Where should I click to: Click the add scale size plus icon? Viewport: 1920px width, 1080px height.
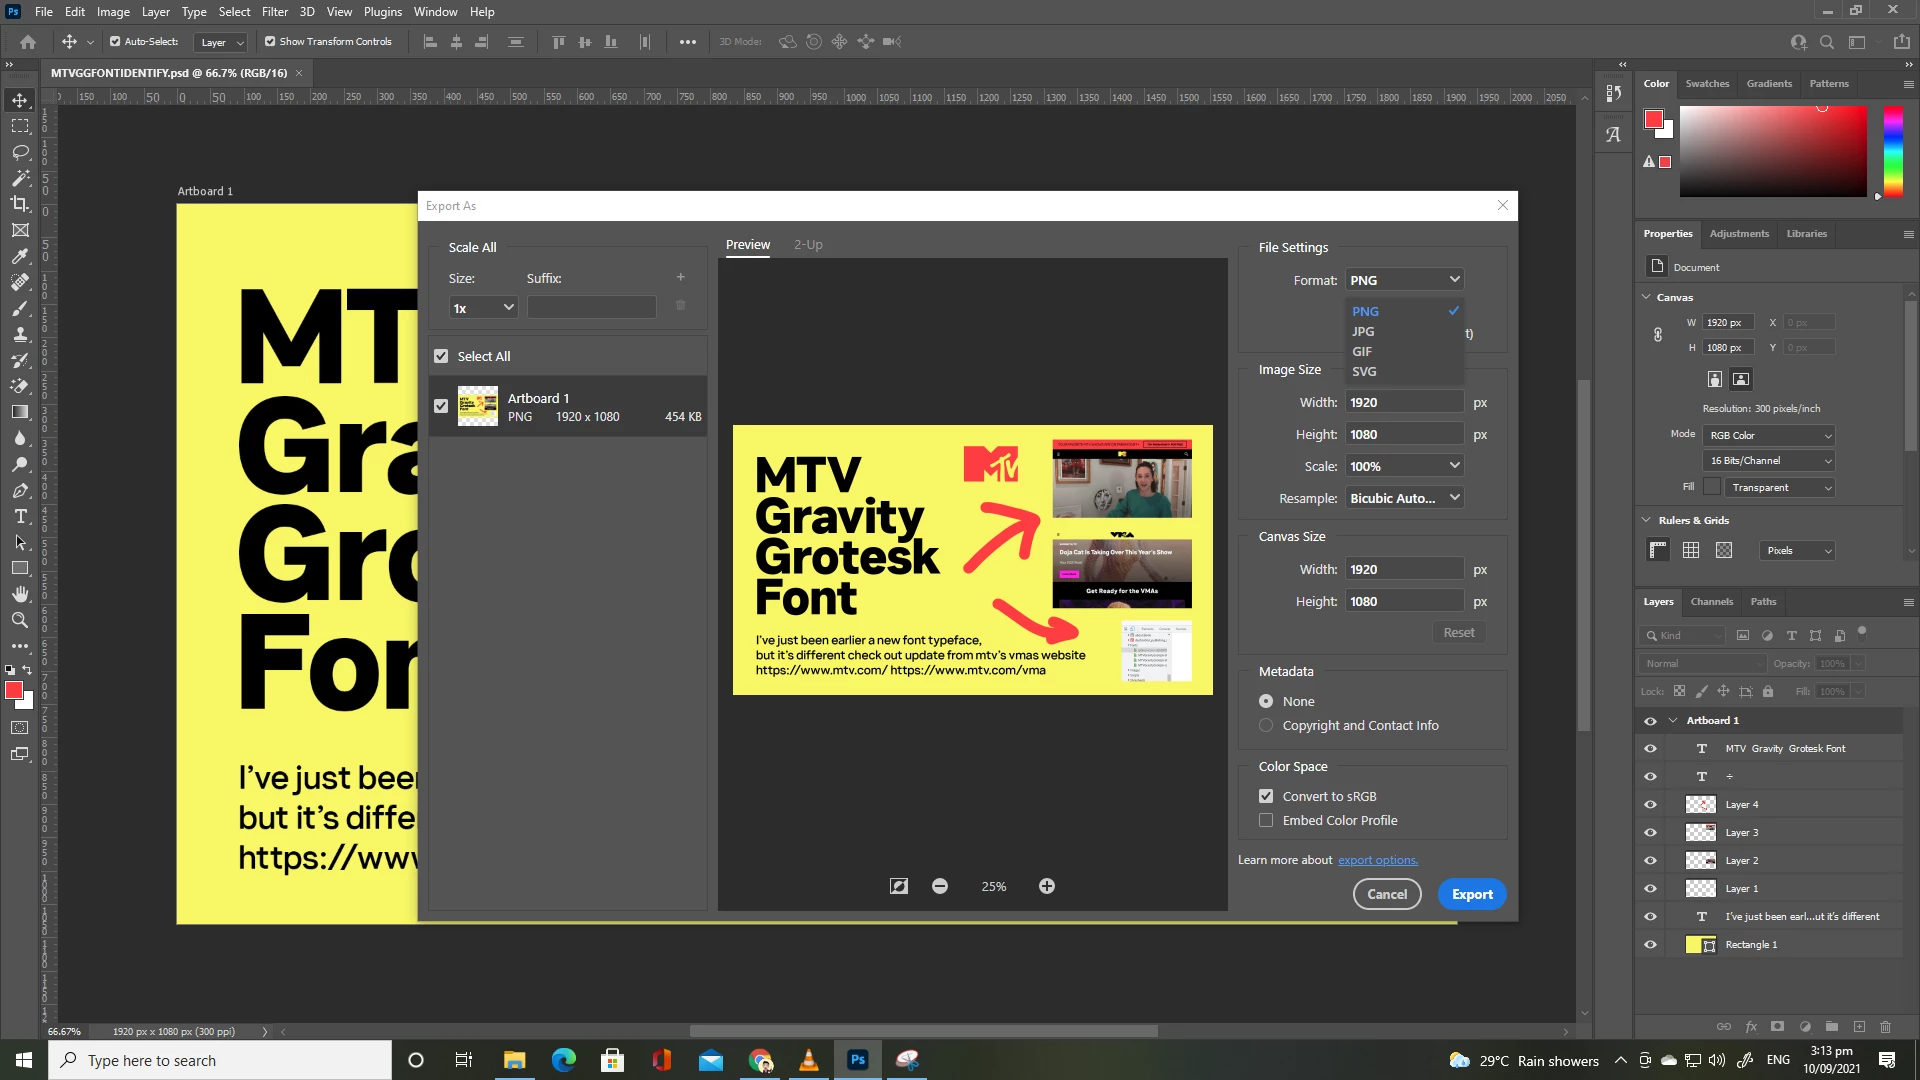tap(680, 278)
